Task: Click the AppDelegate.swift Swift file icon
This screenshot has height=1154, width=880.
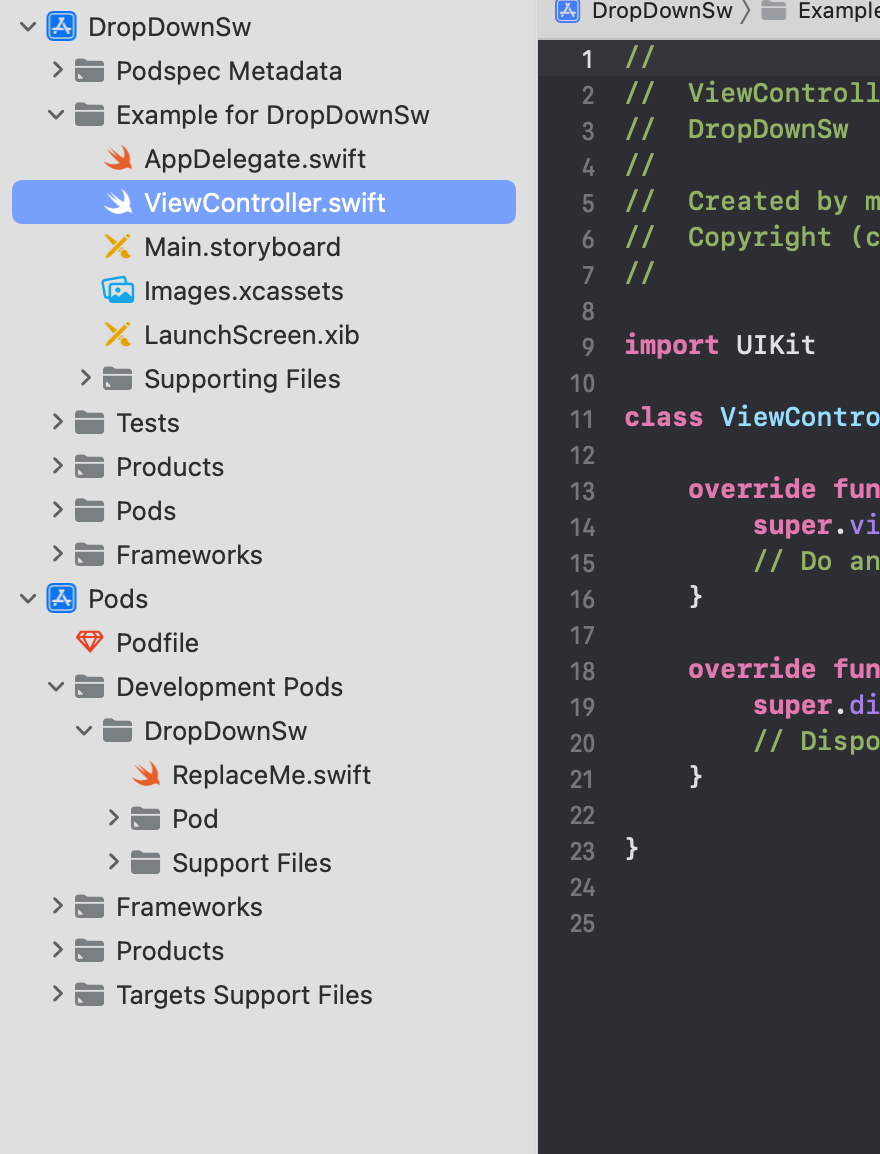Action: 118,158
